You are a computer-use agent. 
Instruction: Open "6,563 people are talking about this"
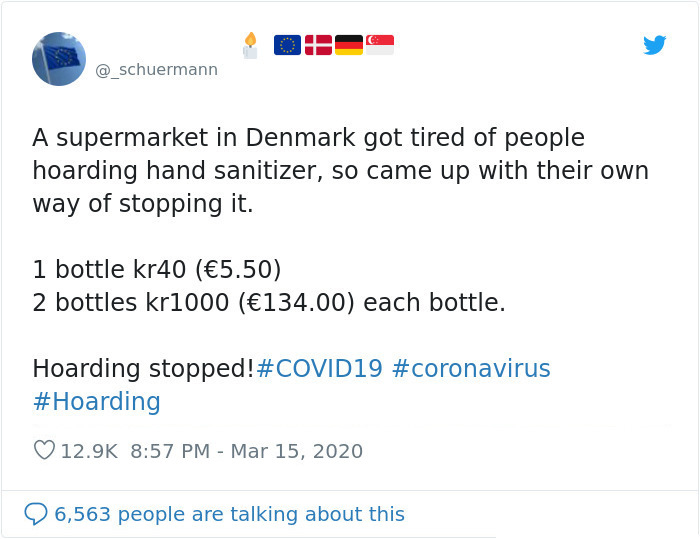pyautogui.click(x=229, y=514)
